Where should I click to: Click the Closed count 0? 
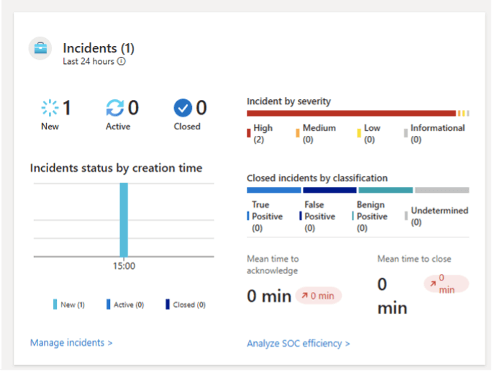[x=201, y=108]
